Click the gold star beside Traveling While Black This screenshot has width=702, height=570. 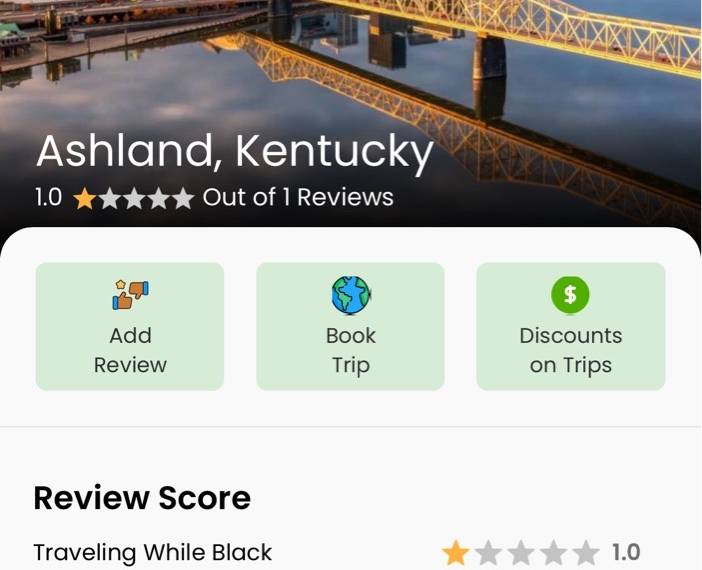(456, 553)
